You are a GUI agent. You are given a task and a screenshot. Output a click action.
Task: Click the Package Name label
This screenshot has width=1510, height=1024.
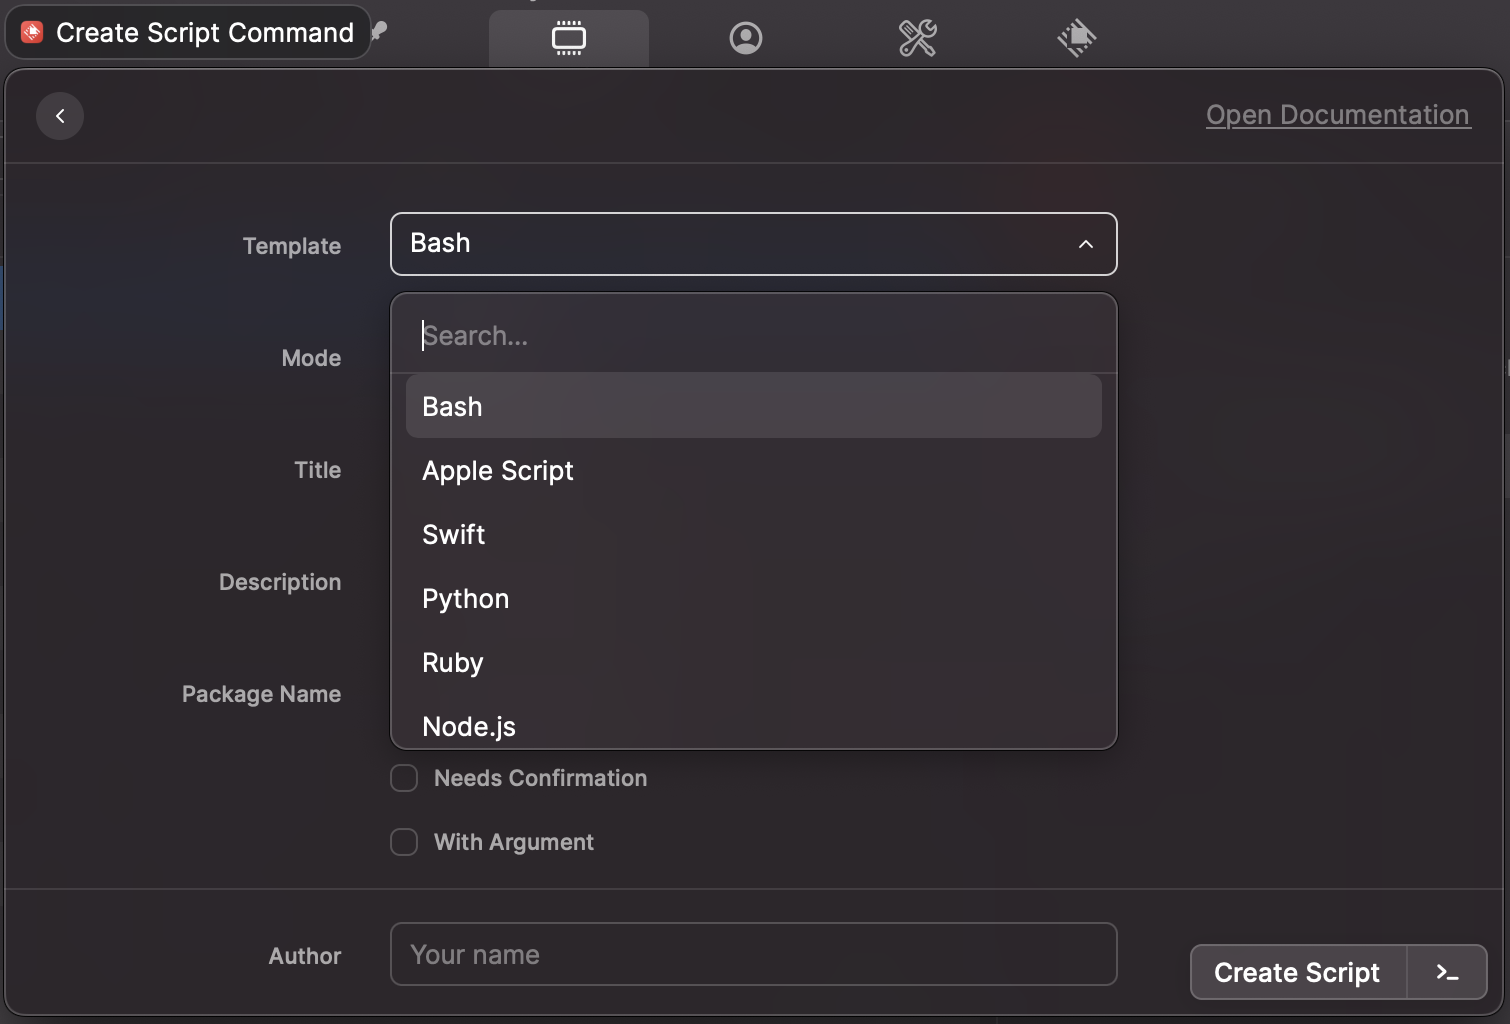(x=261, y=694)
